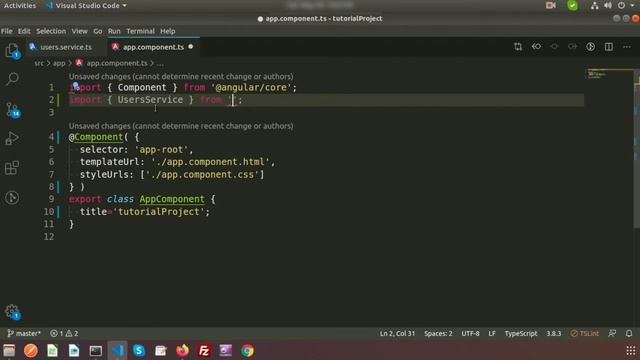Open the Run menu
This screenshot has height=360, width=640.
click(x=114, y=31)
